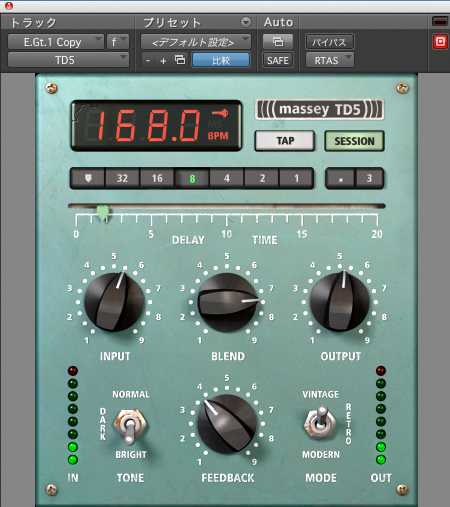Select the whole note (1) division button
The width and height of the screenshot is (450, 507).
pos(296,178)
